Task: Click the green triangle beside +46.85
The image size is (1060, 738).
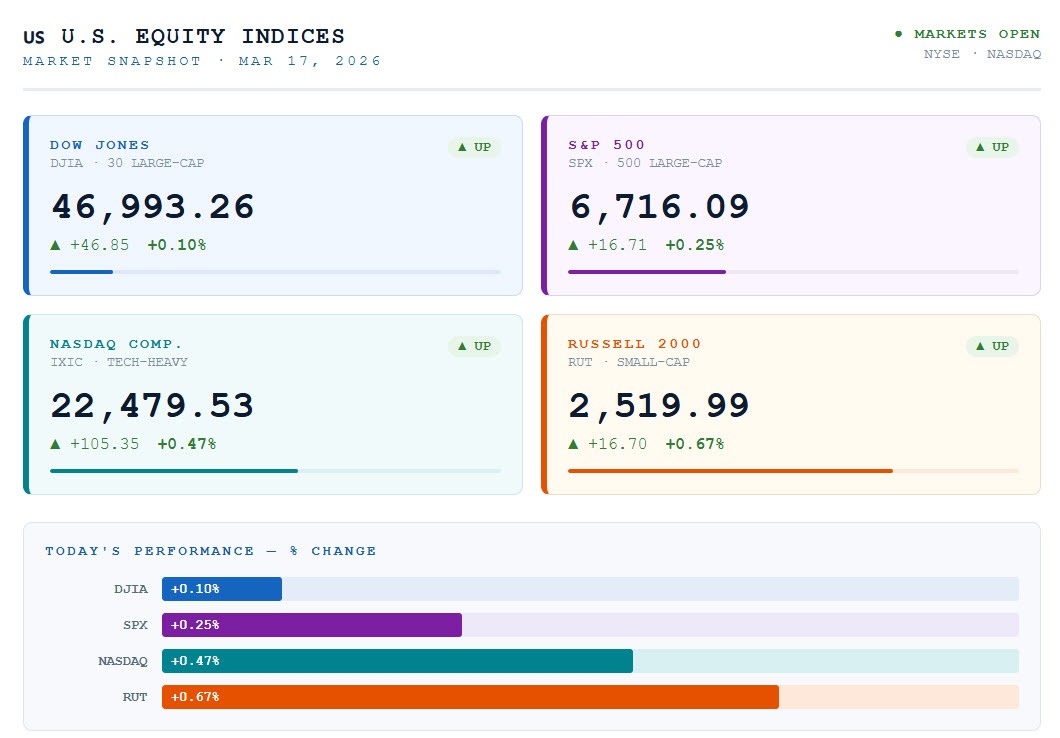Action: point(56,244)
